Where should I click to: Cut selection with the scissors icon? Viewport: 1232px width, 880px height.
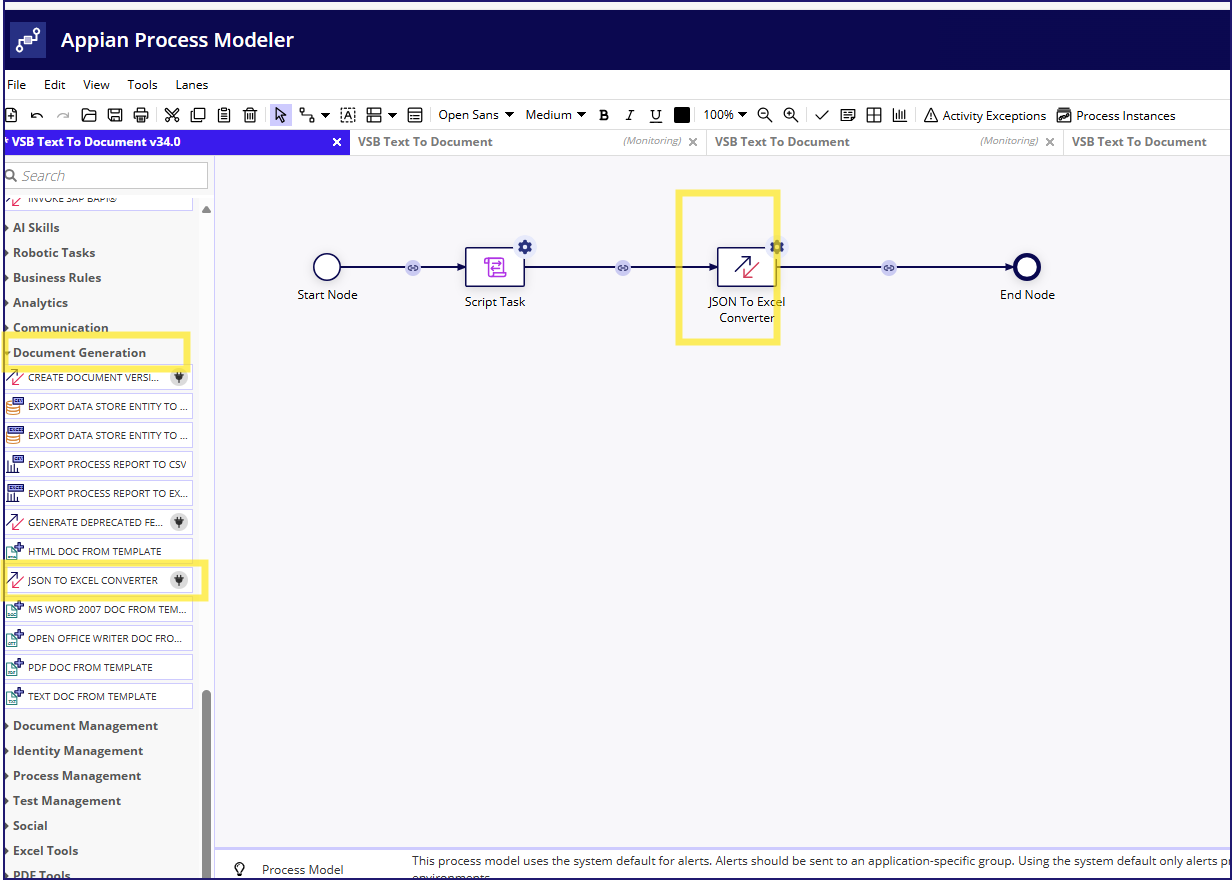tap(172, 115)
